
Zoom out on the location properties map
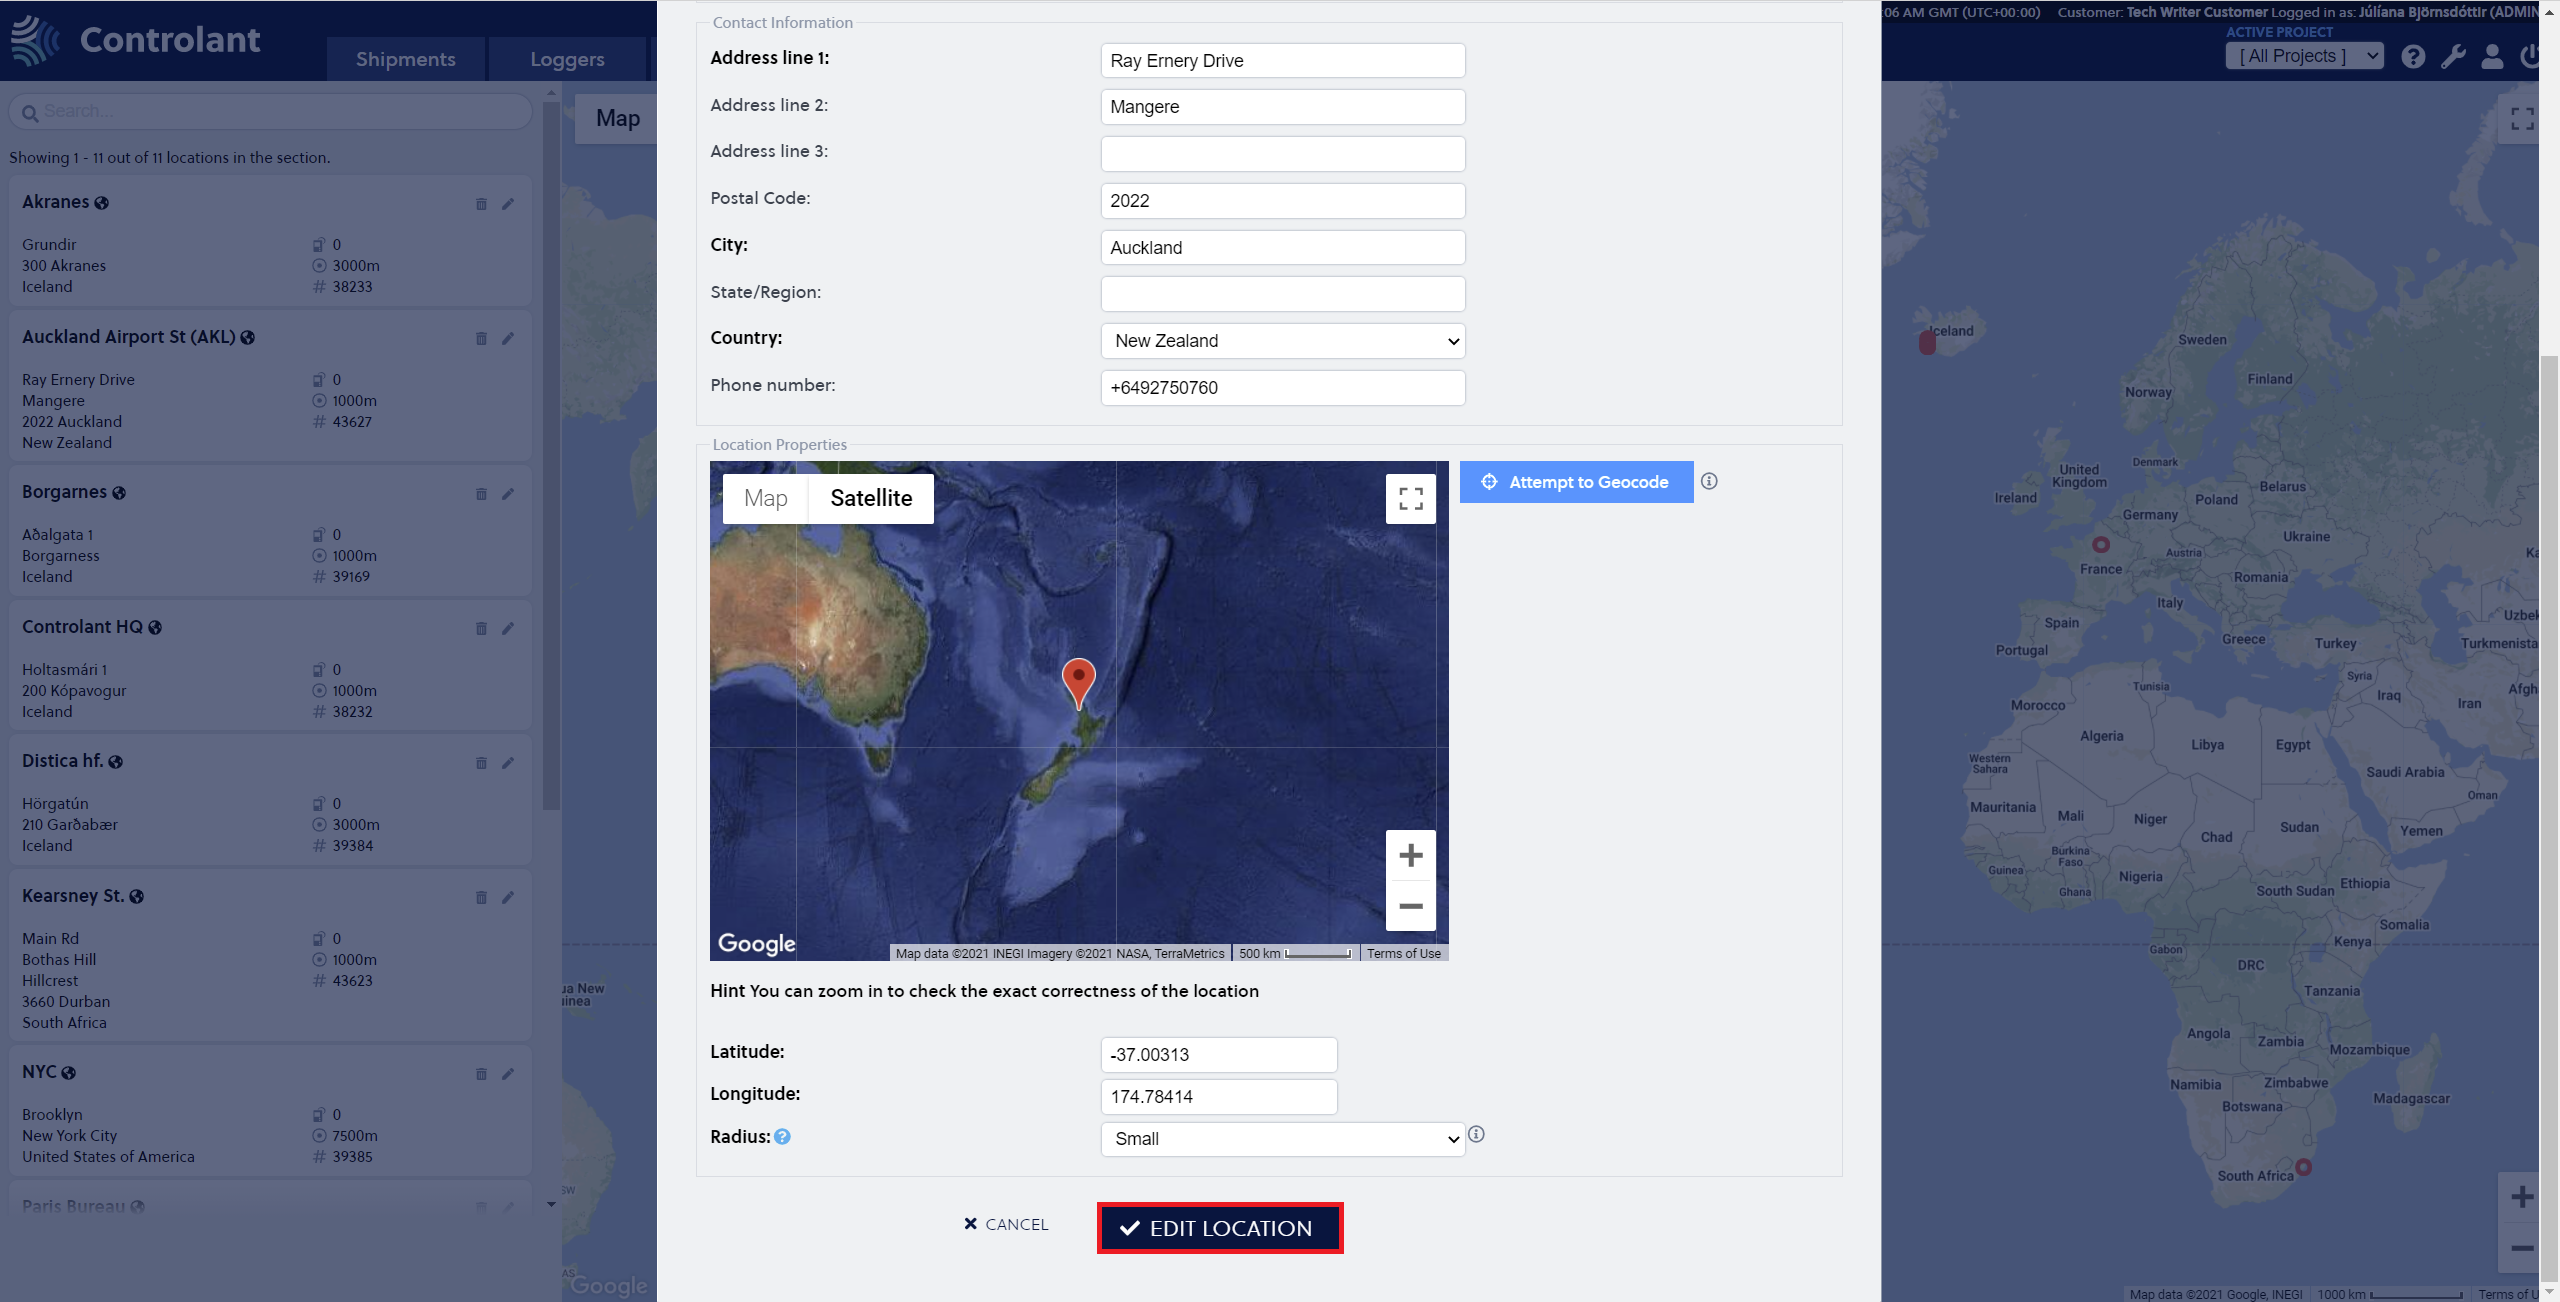click(x=1410, y=906)
